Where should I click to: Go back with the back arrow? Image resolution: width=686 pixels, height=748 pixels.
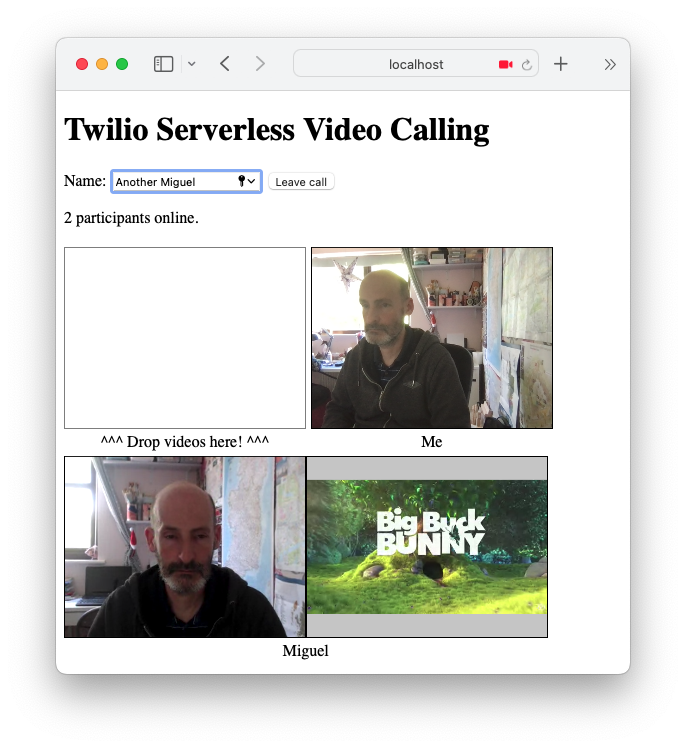pyautogui.click(x=225, y=63)
